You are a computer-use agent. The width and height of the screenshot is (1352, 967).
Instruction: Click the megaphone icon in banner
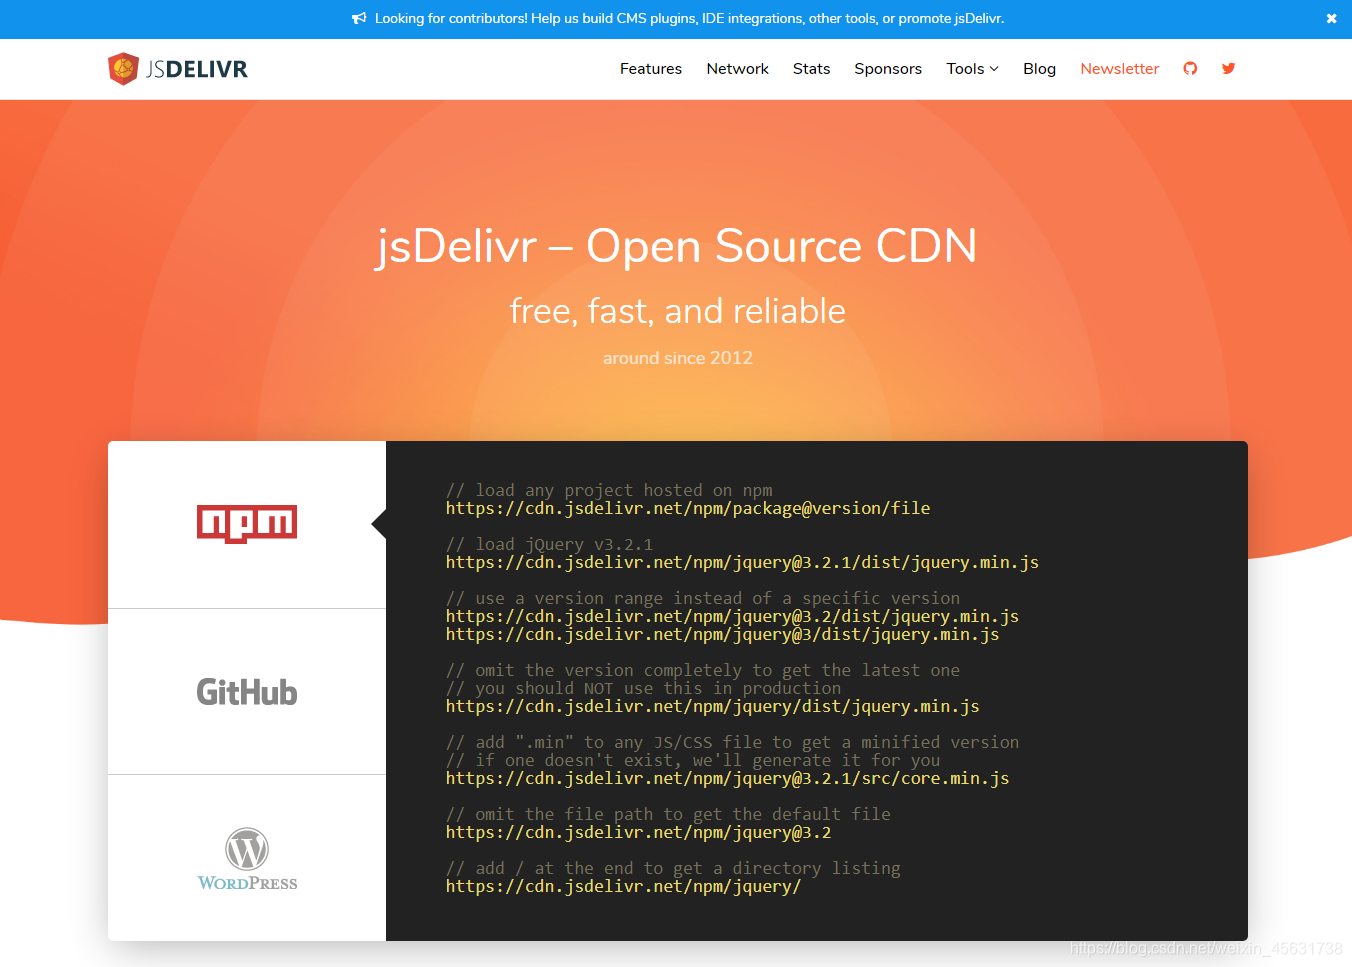click(x=359, y=19)
